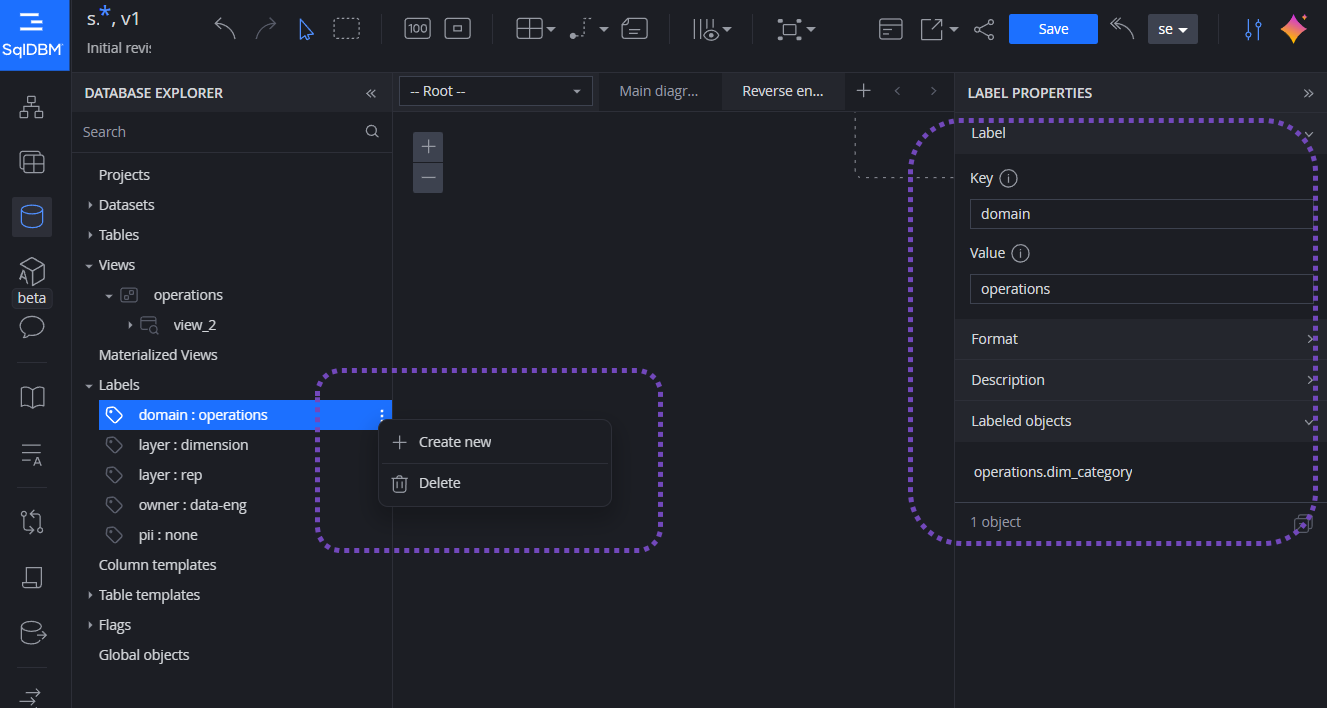Open the table grid sidebar icon
Viewport: 1327px width, 708px height.
click(x=32, y=162)
